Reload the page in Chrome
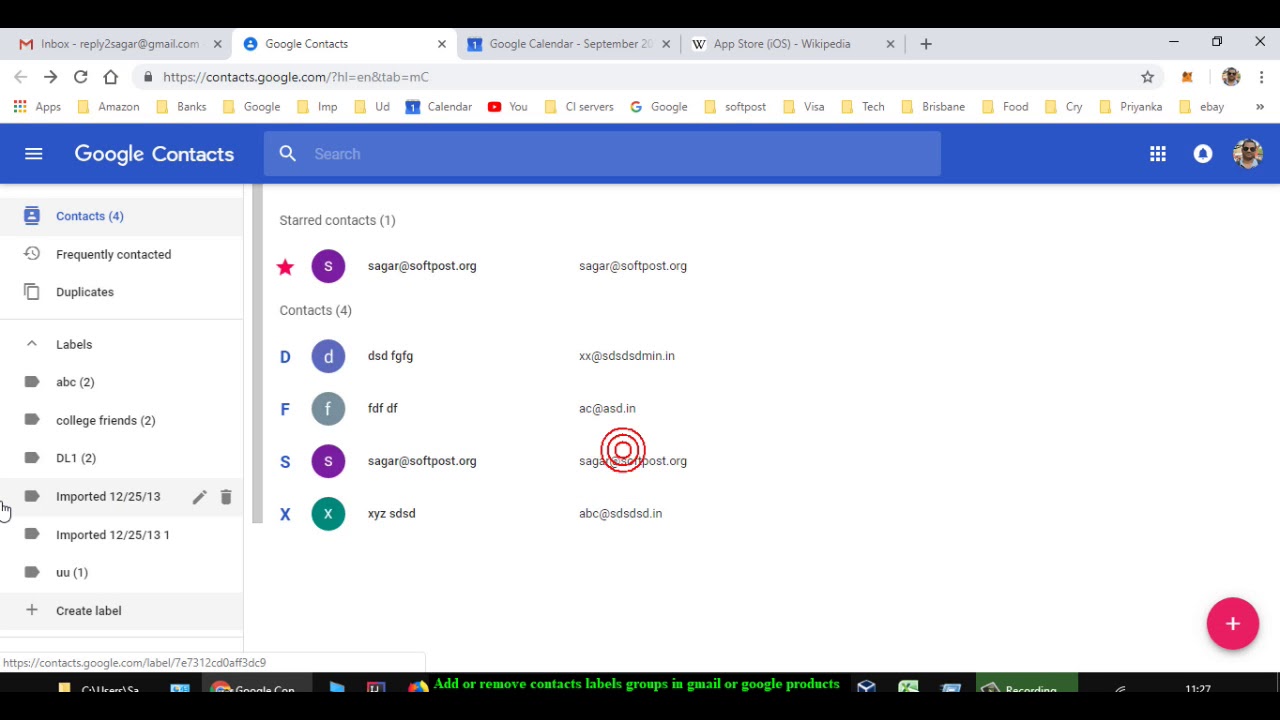Image resolution: width=1280 pixels, height=720 pixels. pos(81,77)
